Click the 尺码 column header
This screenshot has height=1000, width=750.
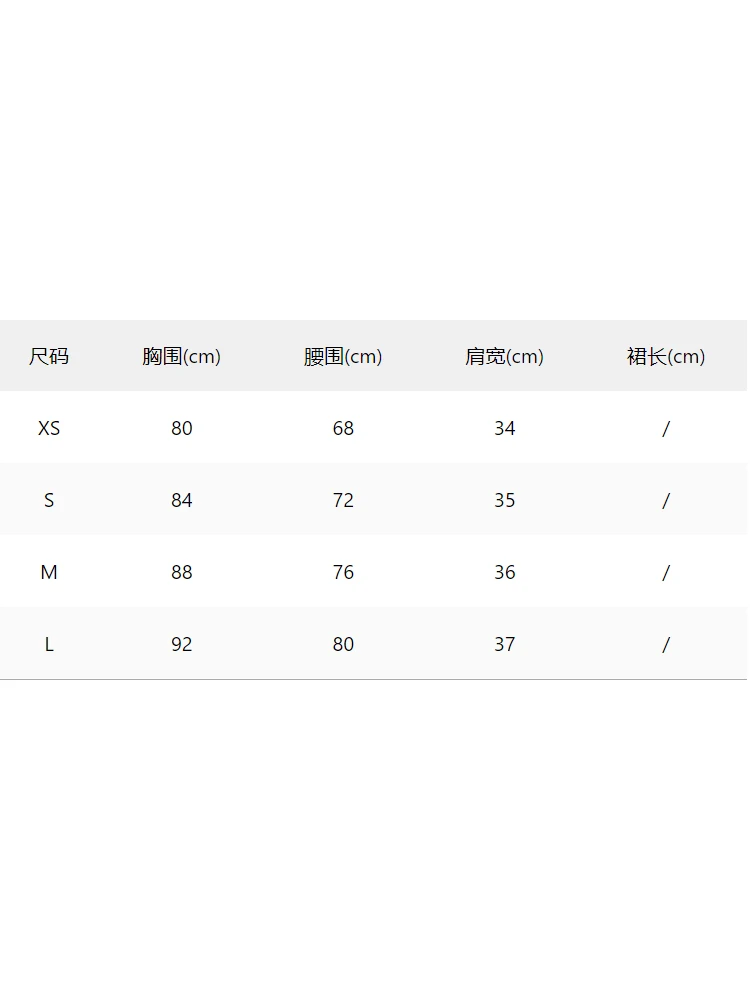click(49, 356)
